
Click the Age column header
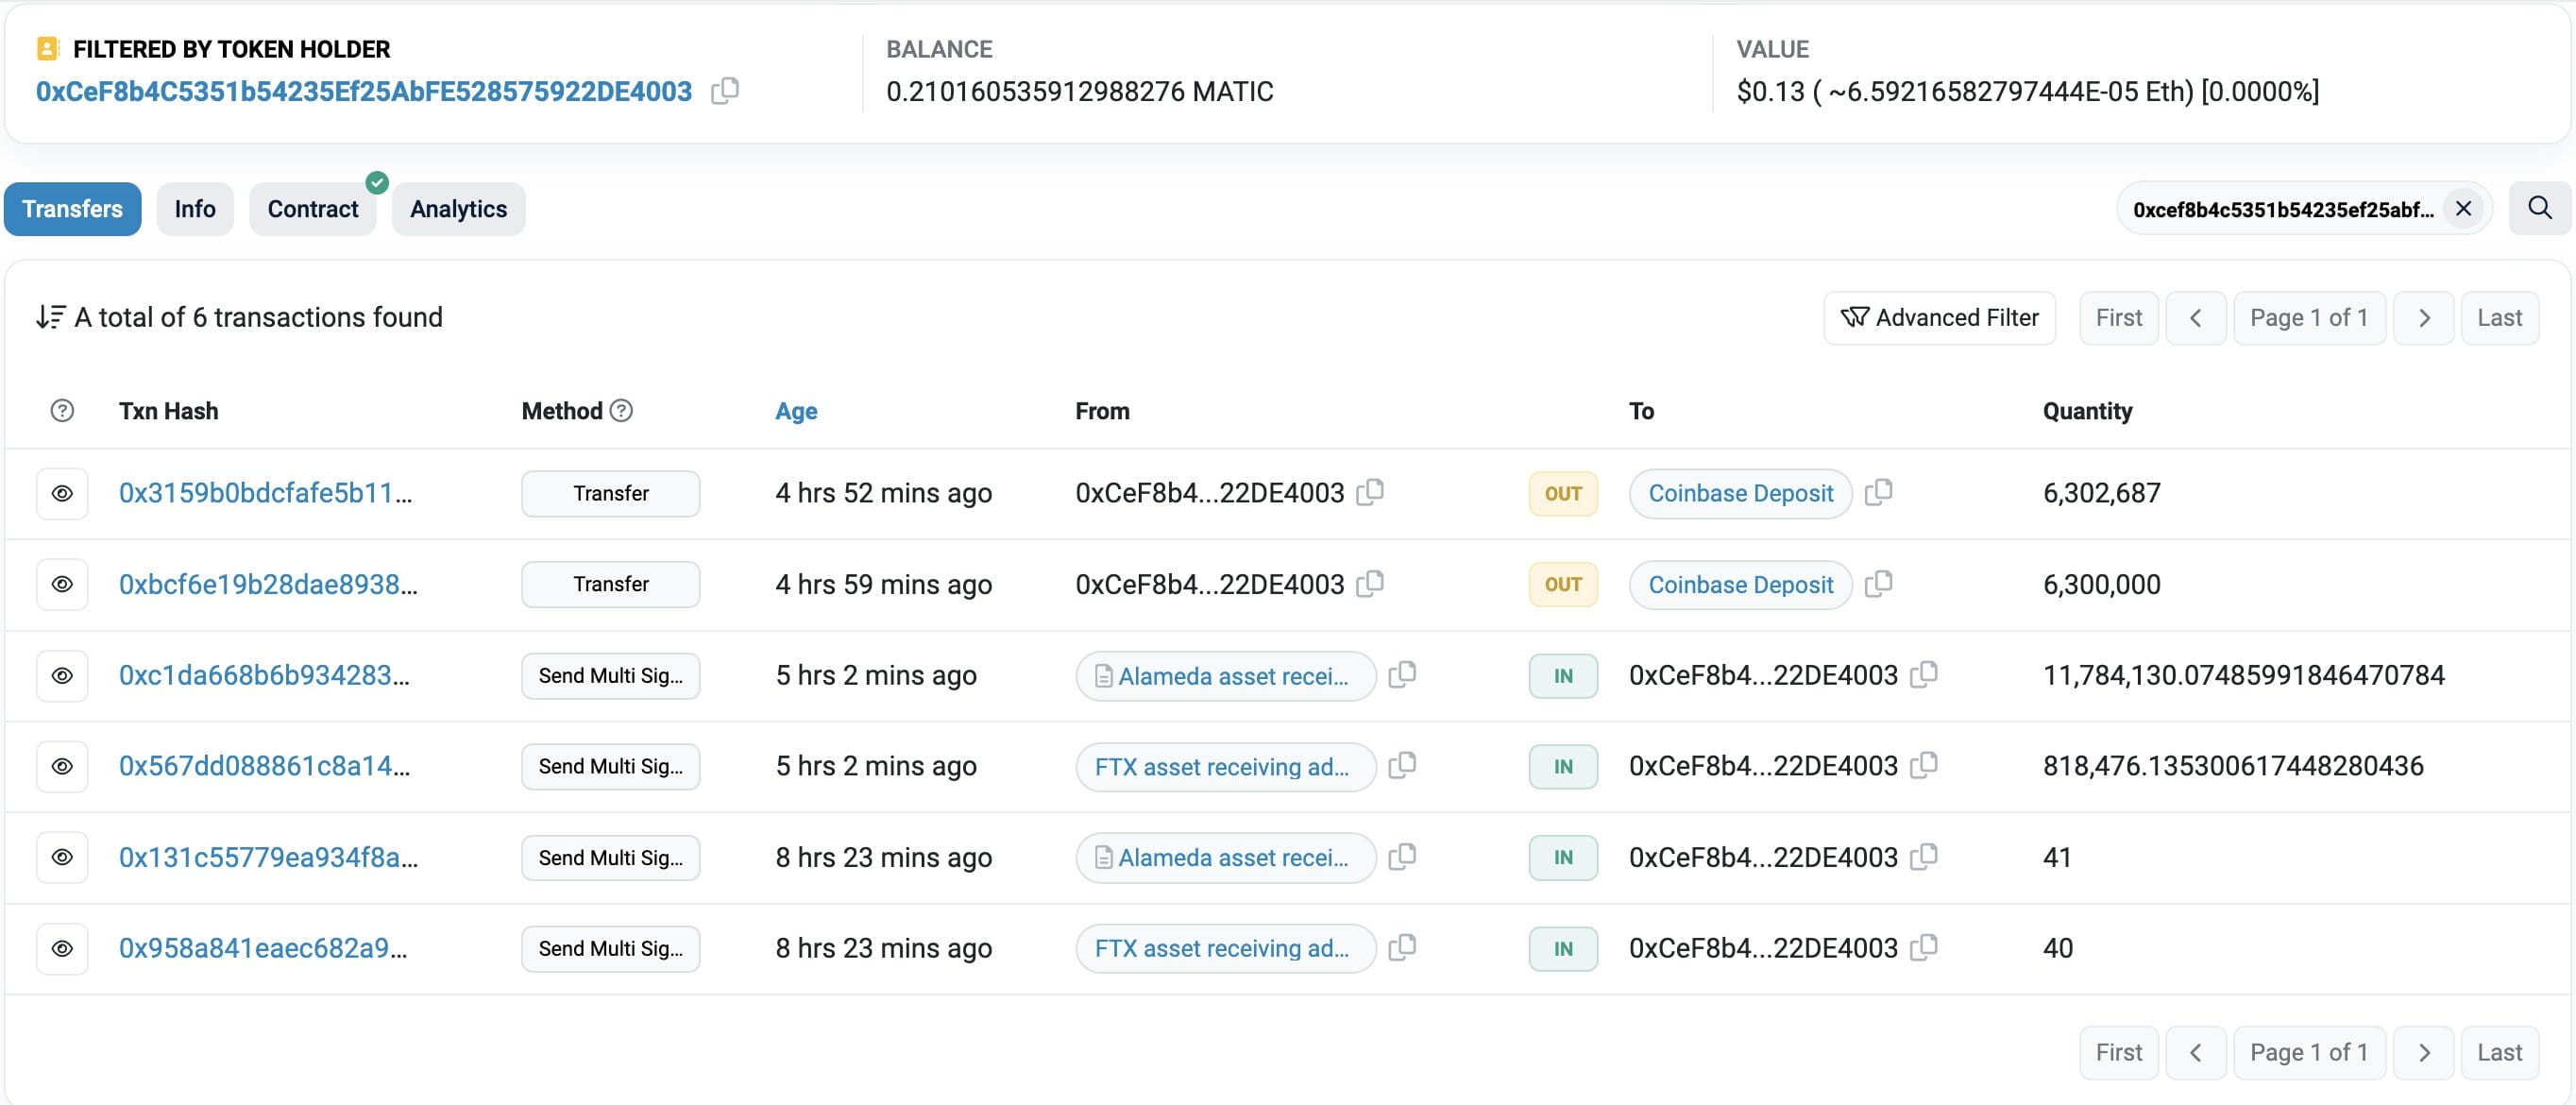[796, 411]
